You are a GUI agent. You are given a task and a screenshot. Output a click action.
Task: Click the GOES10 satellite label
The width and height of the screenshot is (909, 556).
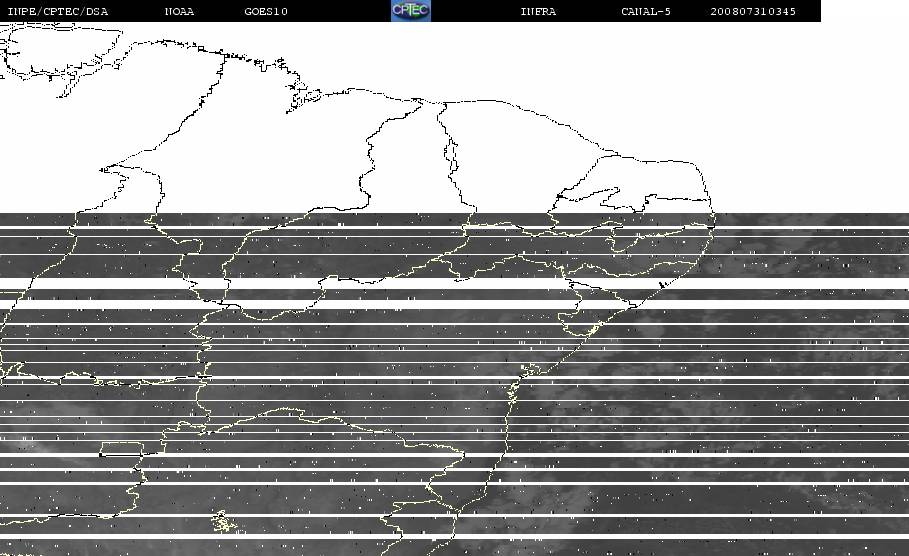266,11
